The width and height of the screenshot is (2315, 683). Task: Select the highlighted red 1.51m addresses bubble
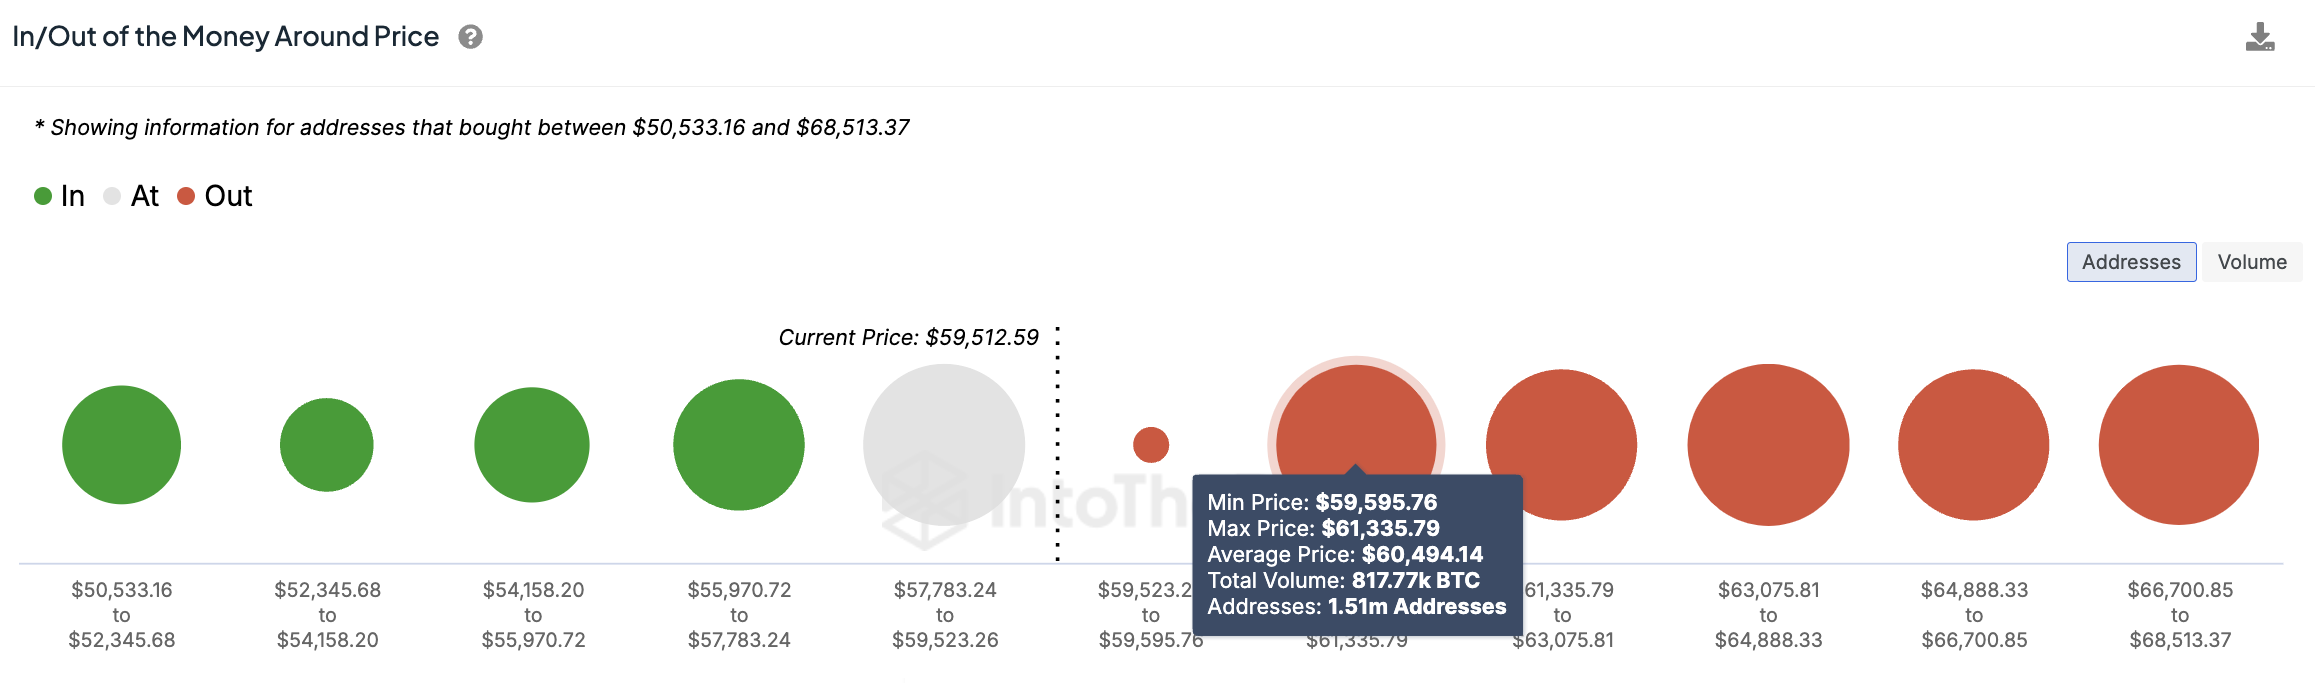coord(1356,420)
